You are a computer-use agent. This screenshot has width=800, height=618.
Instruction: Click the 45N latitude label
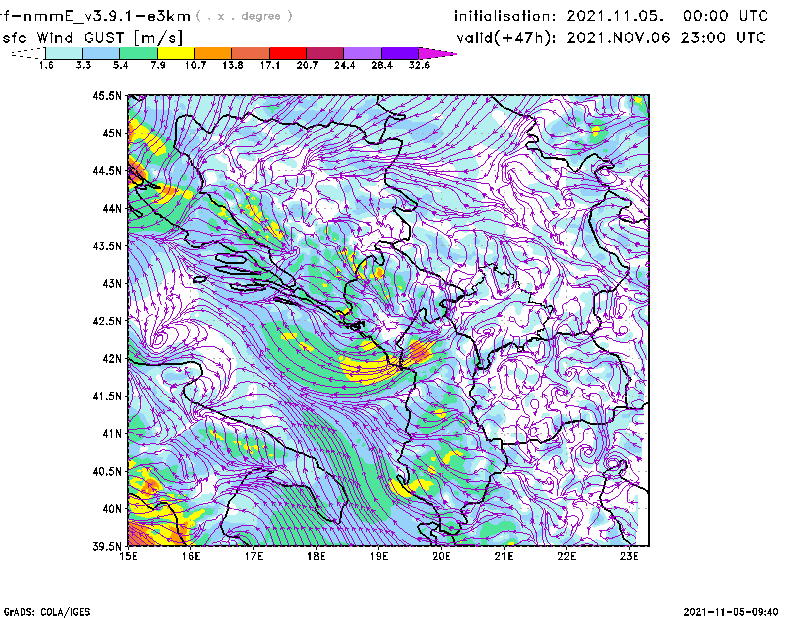[112, 133]
